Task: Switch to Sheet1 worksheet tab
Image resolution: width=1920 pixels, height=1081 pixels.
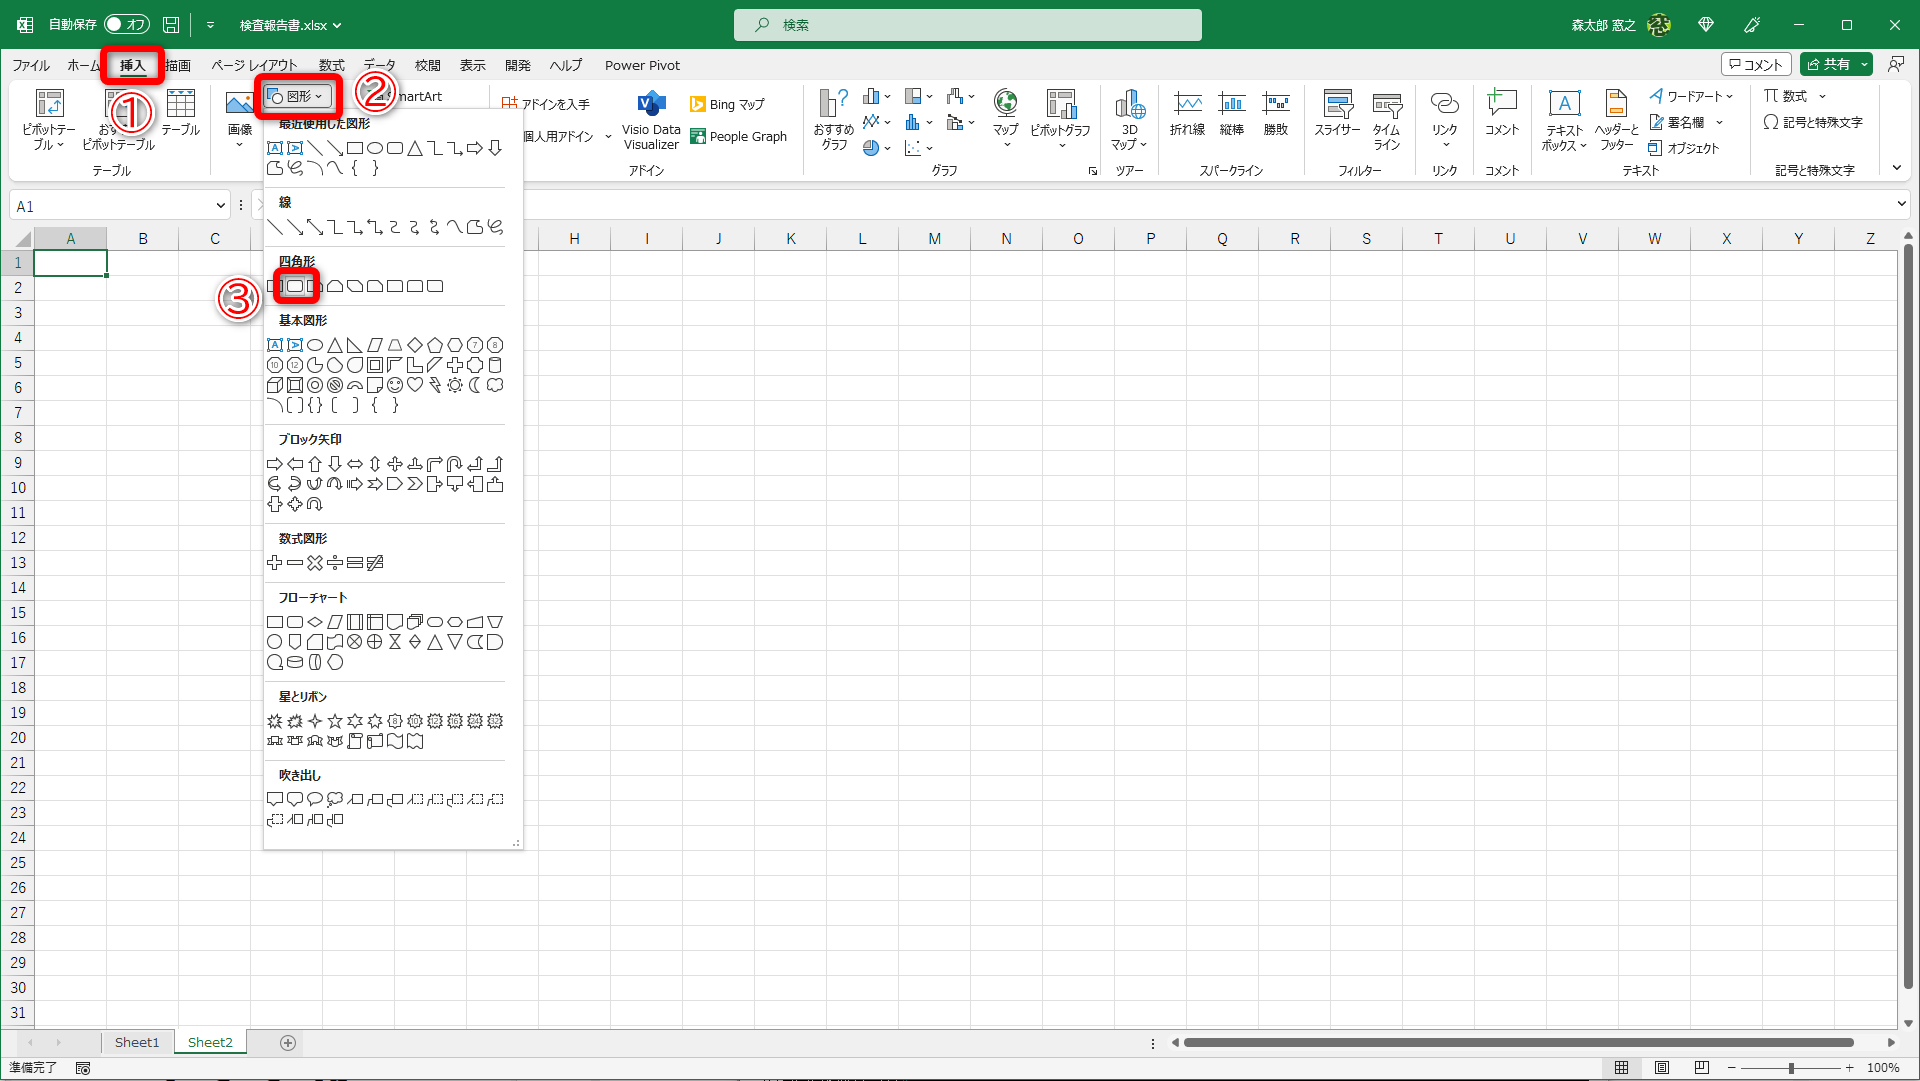Action: 137,1042
